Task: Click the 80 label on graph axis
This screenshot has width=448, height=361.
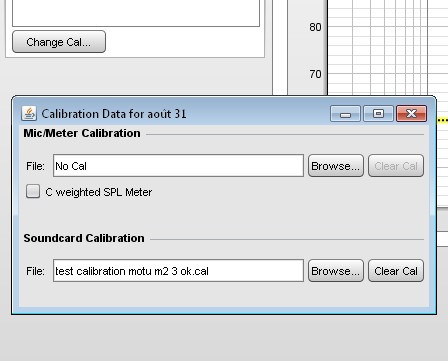Action: point(315,27)
